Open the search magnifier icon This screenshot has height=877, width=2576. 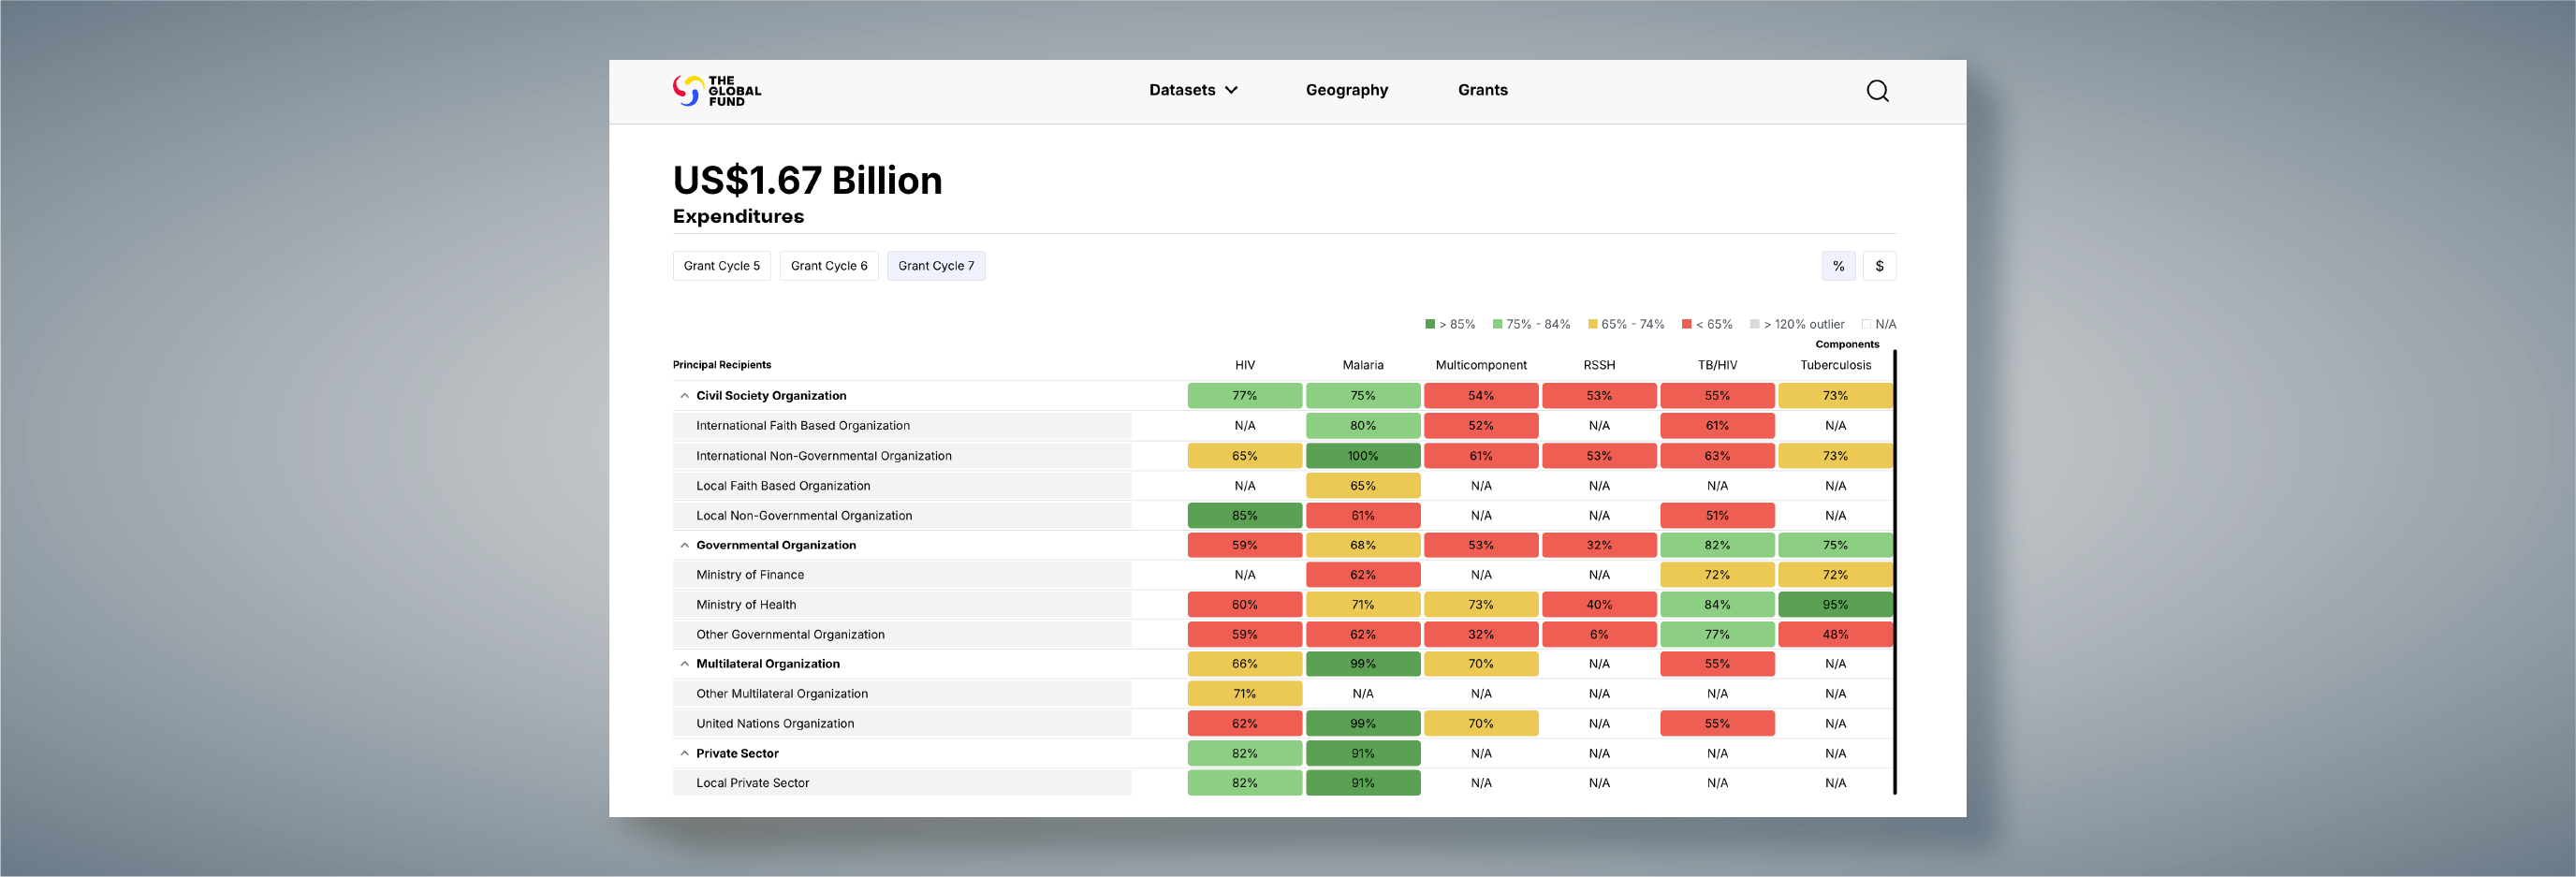coord(1877,91)
